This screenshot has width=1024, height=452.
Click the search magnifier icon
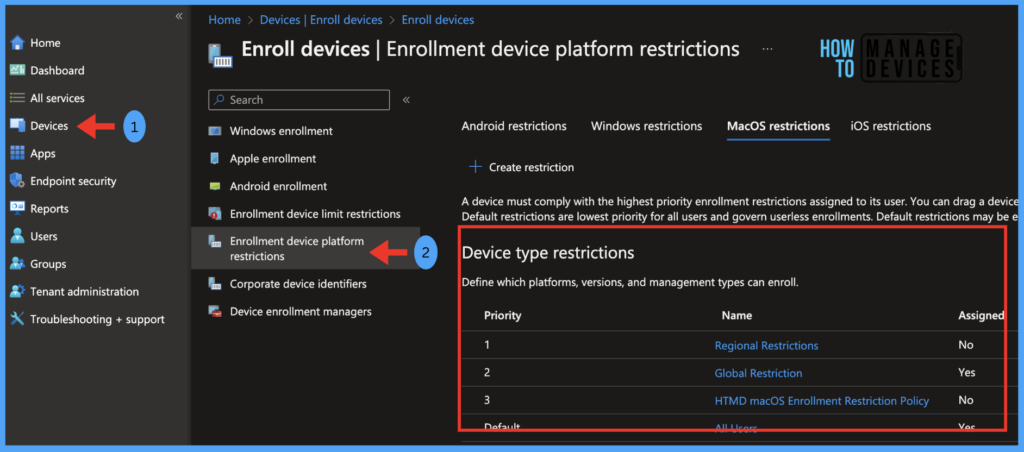coord(220,100)
